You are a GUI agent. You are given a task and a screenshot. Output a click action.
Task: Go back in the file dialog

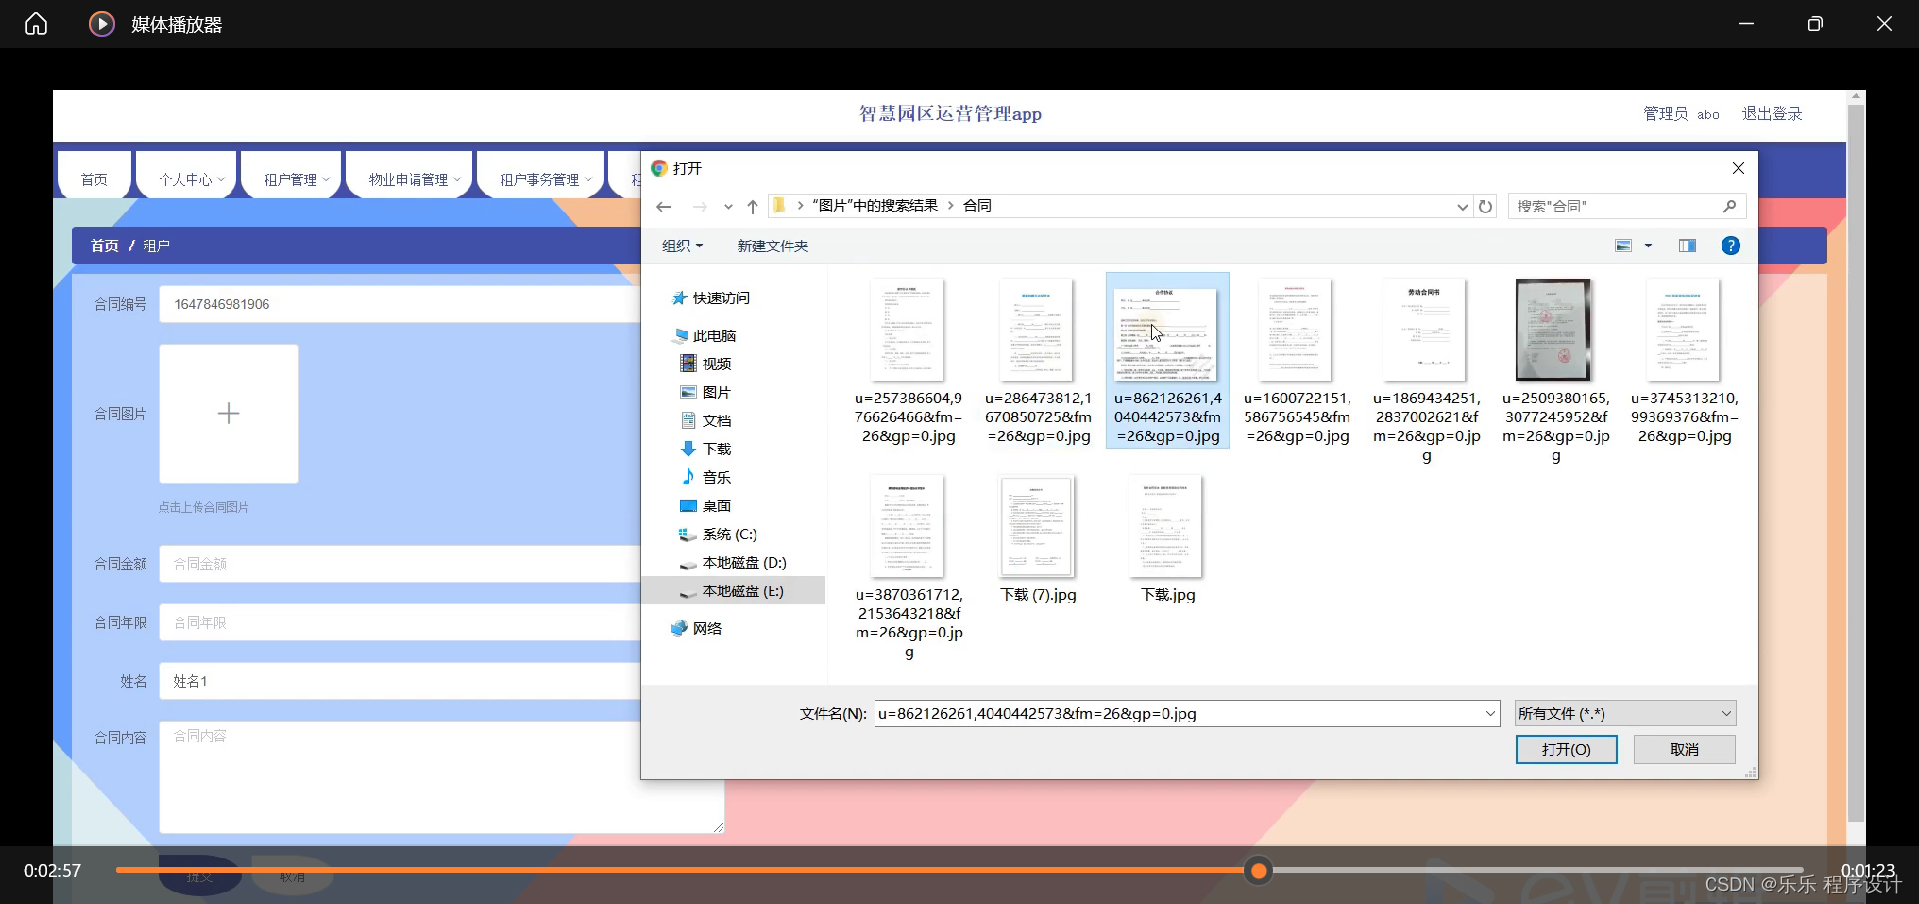tap(663, 206)
